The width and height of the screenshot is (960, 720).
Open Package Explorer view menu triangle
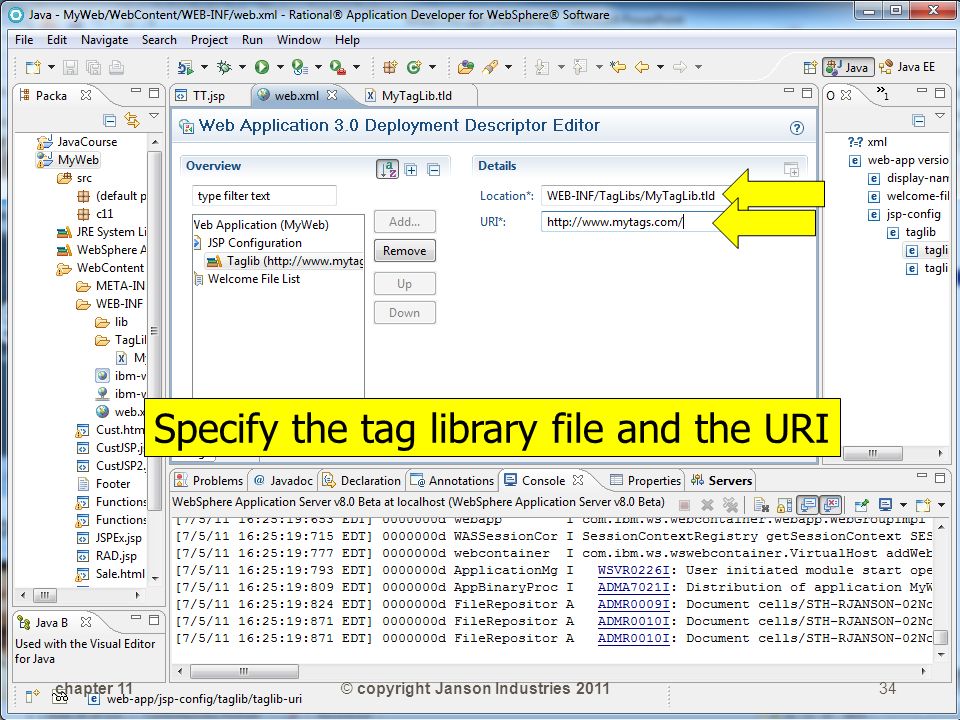(154, 116)
